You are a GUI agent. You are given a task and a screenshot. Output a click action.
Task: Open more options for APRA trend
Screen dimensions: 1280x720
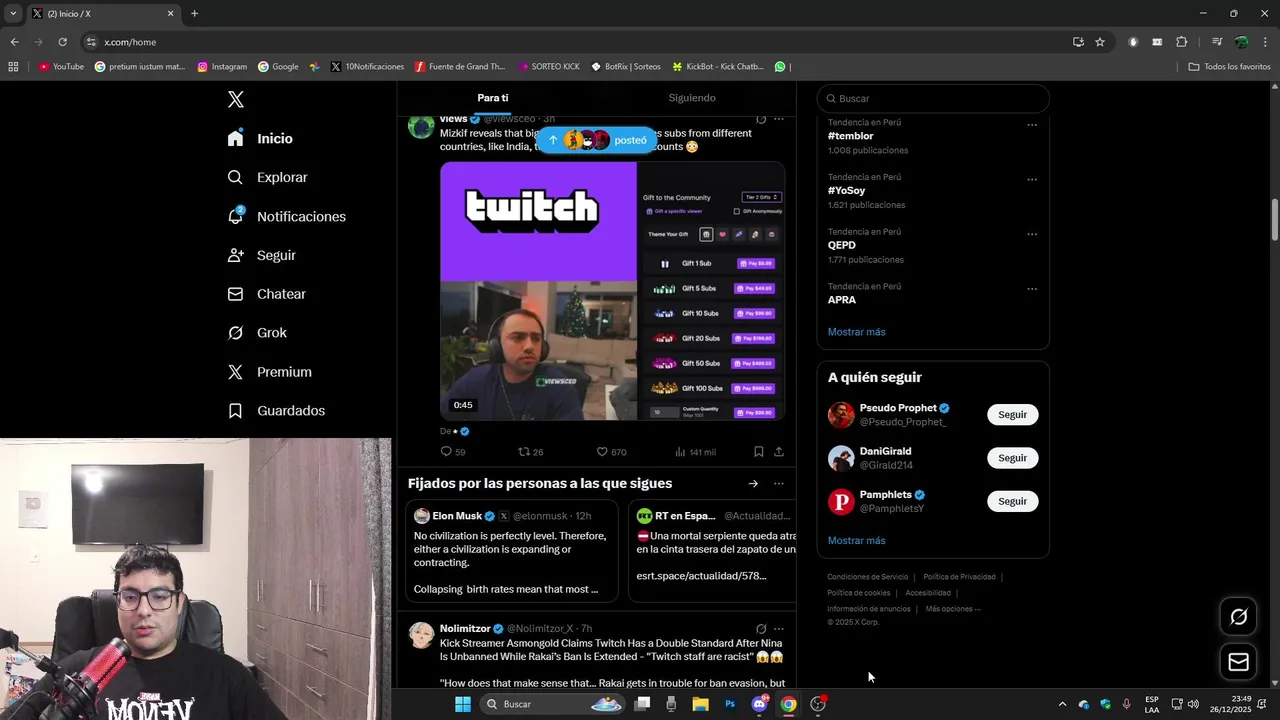[1032, 289]
